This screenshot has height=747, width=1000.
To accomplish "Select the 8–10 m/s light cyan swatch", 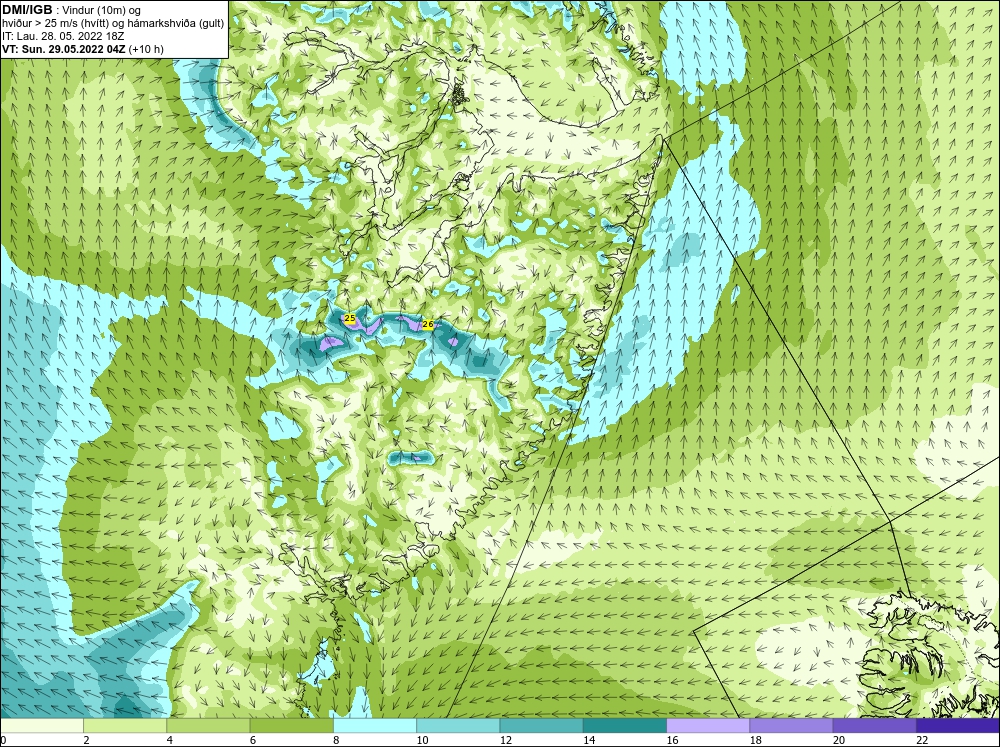I will click(374, 725).
